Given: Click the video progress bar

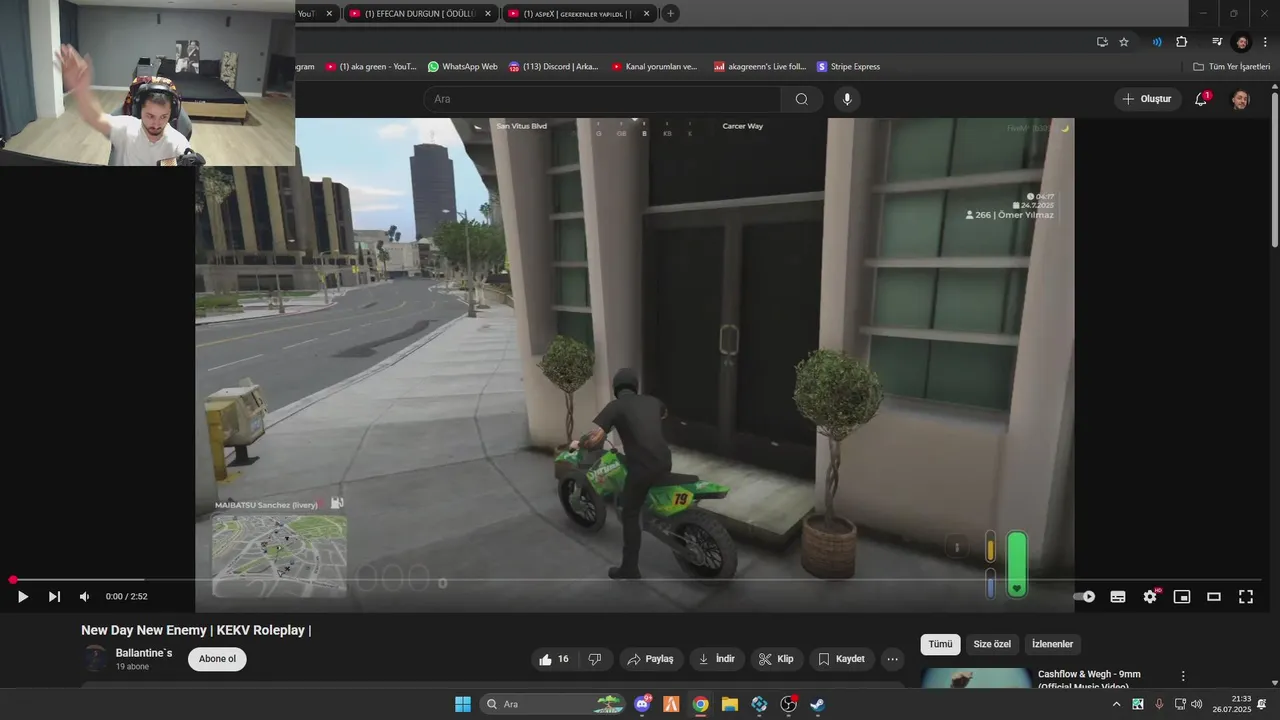Looking at the screenshot, I should click(636, 580).
